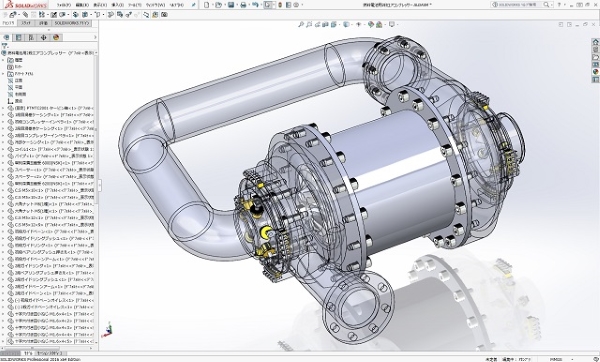Open the second CommandManager tab, スケッチ
The width and height of the screenshot is (600, 362).
[26, 23]
